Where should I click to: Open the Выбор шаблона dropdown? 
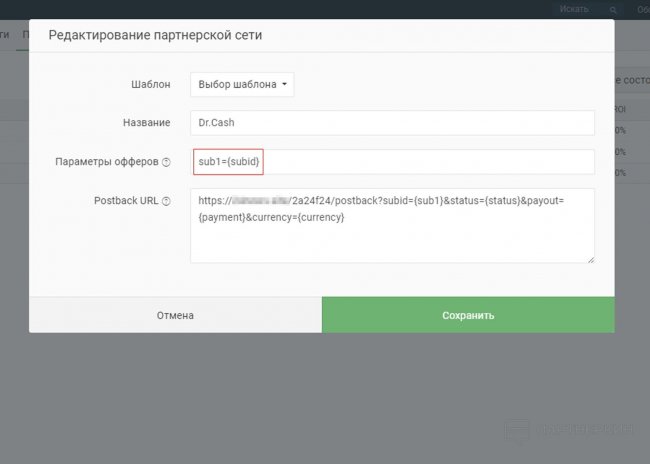coord(242,85)
